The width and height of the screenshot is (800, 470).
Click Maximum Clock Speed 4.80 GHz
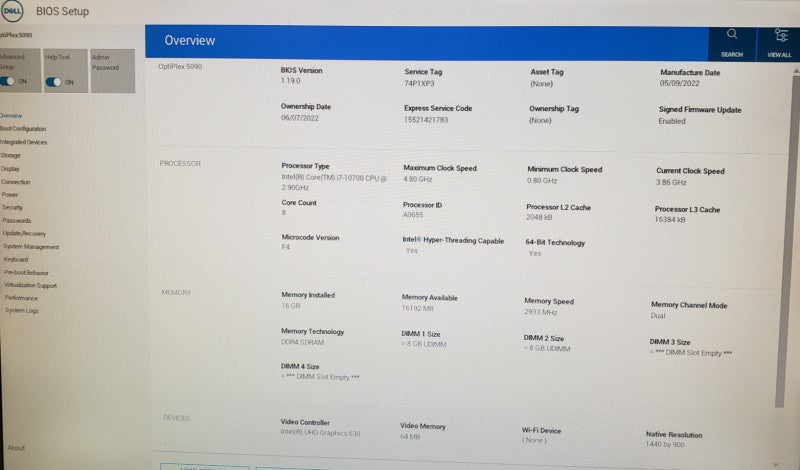point(418,179)
